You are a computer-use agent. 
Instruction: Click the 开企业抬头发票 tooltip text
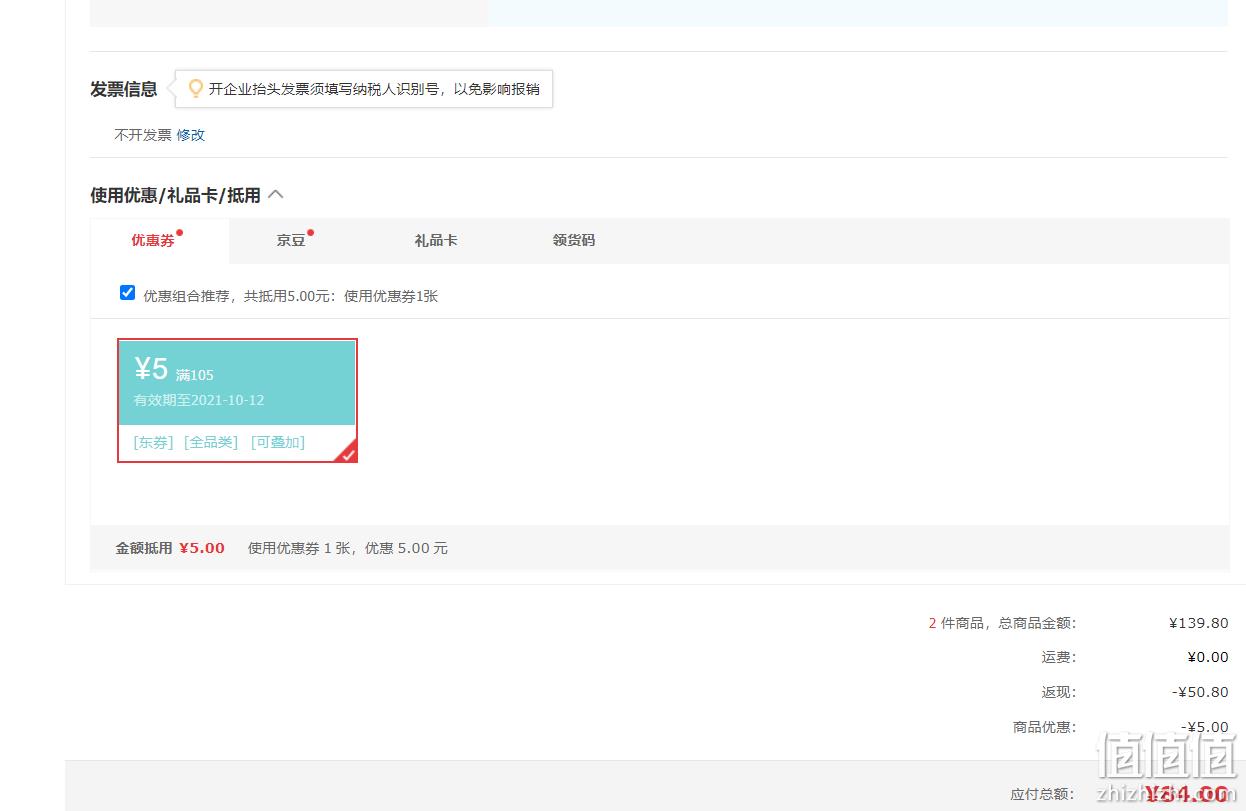(x=374, y=89)
